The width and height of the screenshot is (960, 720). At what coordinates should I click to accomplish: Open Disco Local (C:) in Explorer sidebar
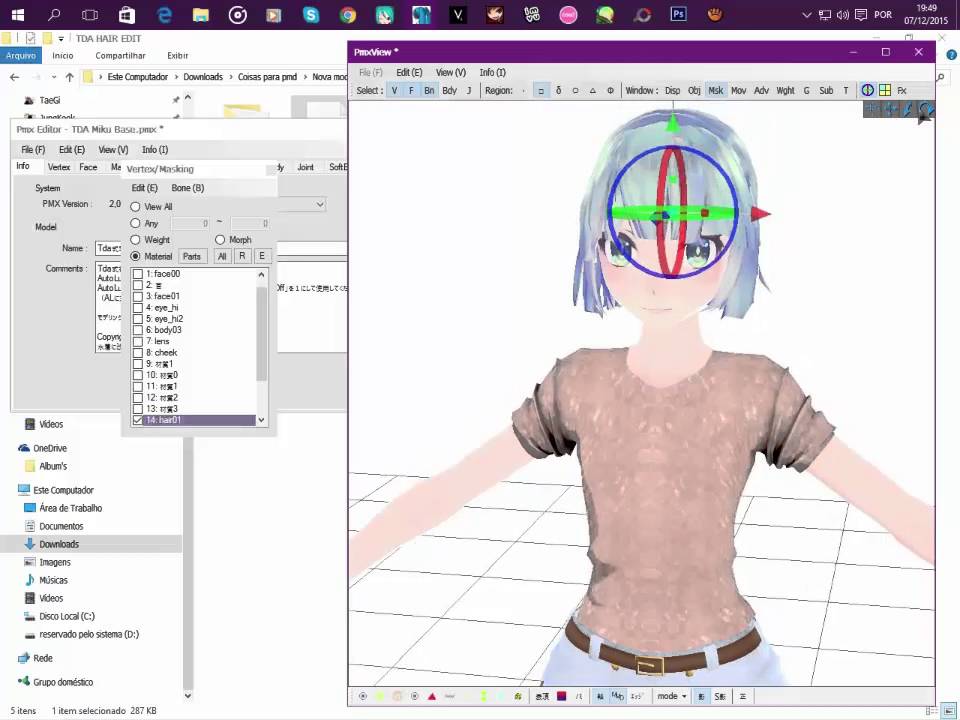67,617
